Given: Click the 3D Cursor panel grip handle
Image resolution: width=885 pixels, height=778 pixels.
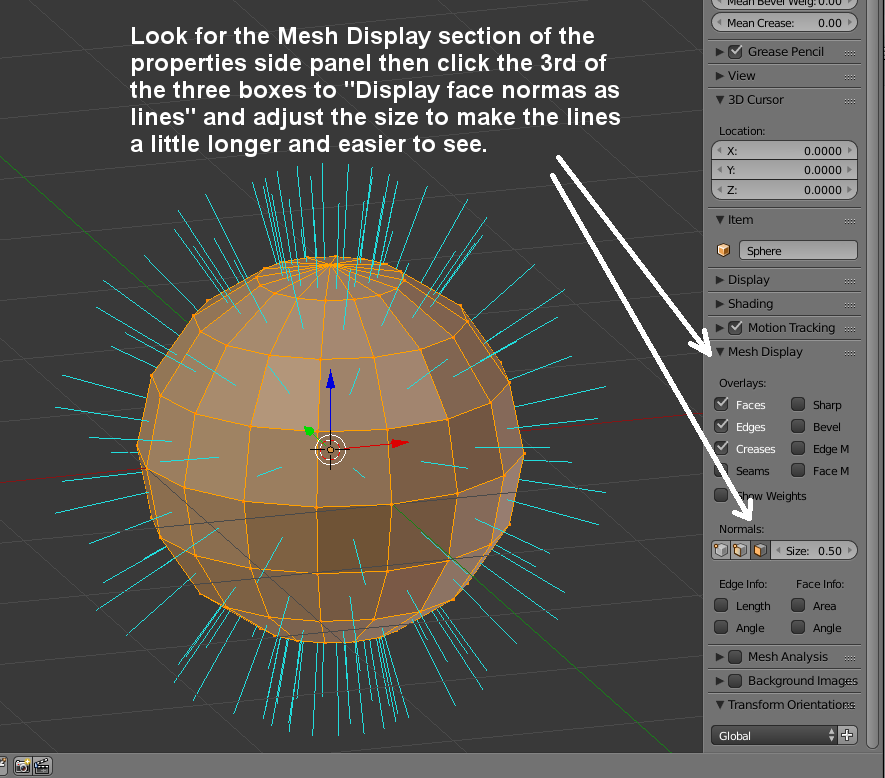Looking at the screenshot, I should (x=849, y=101).
